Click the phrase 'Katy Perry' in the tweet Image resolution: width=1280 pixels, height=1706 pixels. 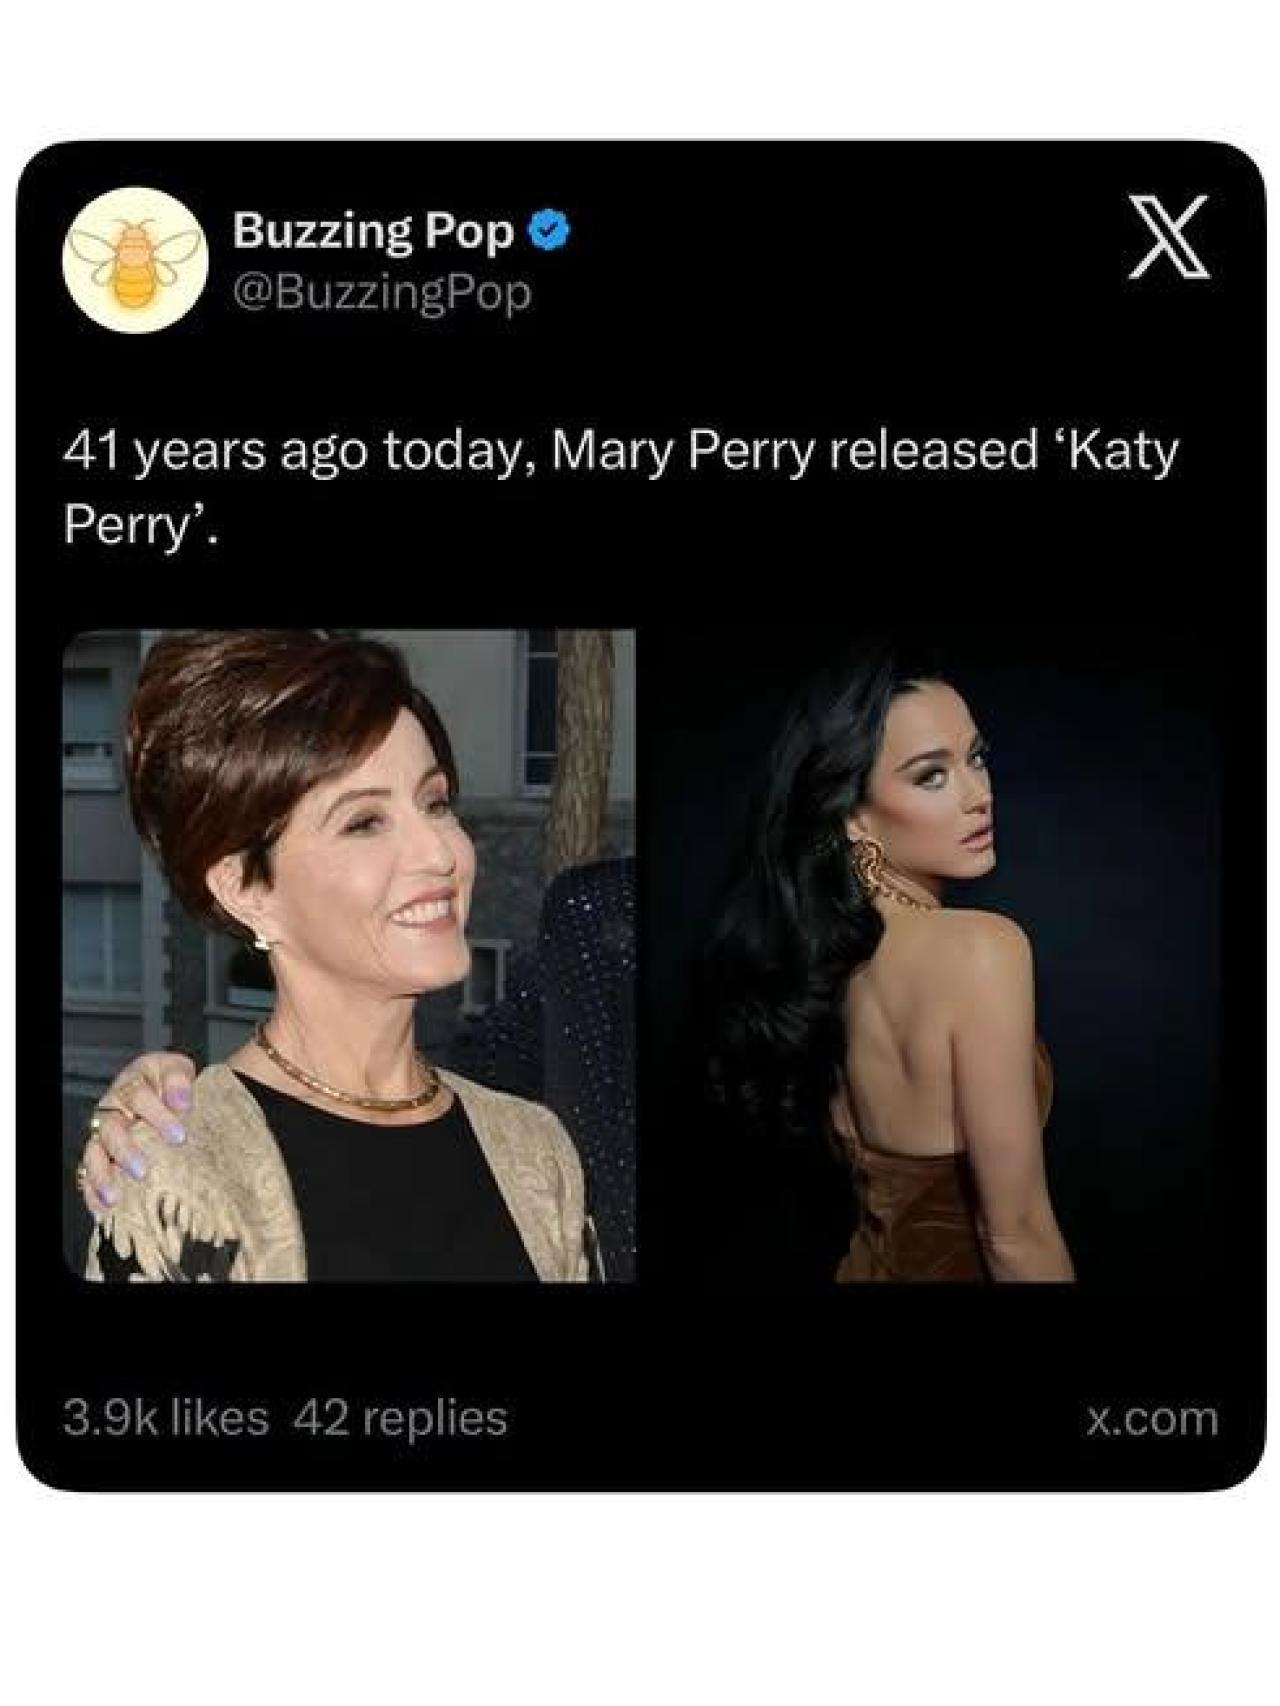[1120, 450]
